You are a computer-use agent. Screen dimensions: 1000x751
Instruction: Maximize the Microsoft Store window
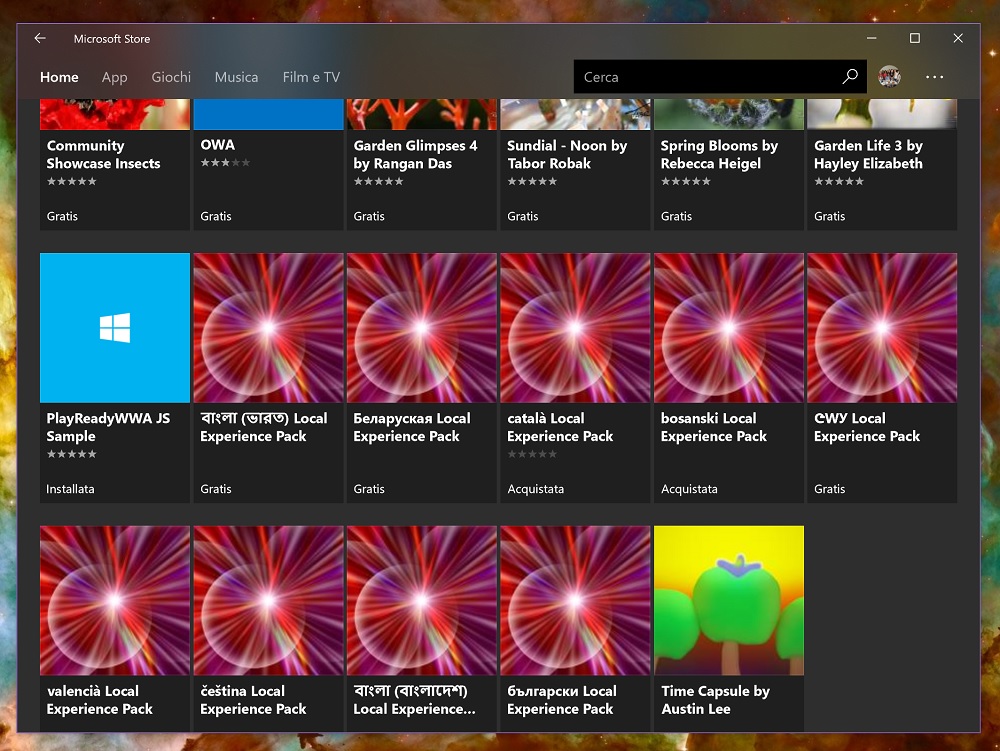pos(914,39)
